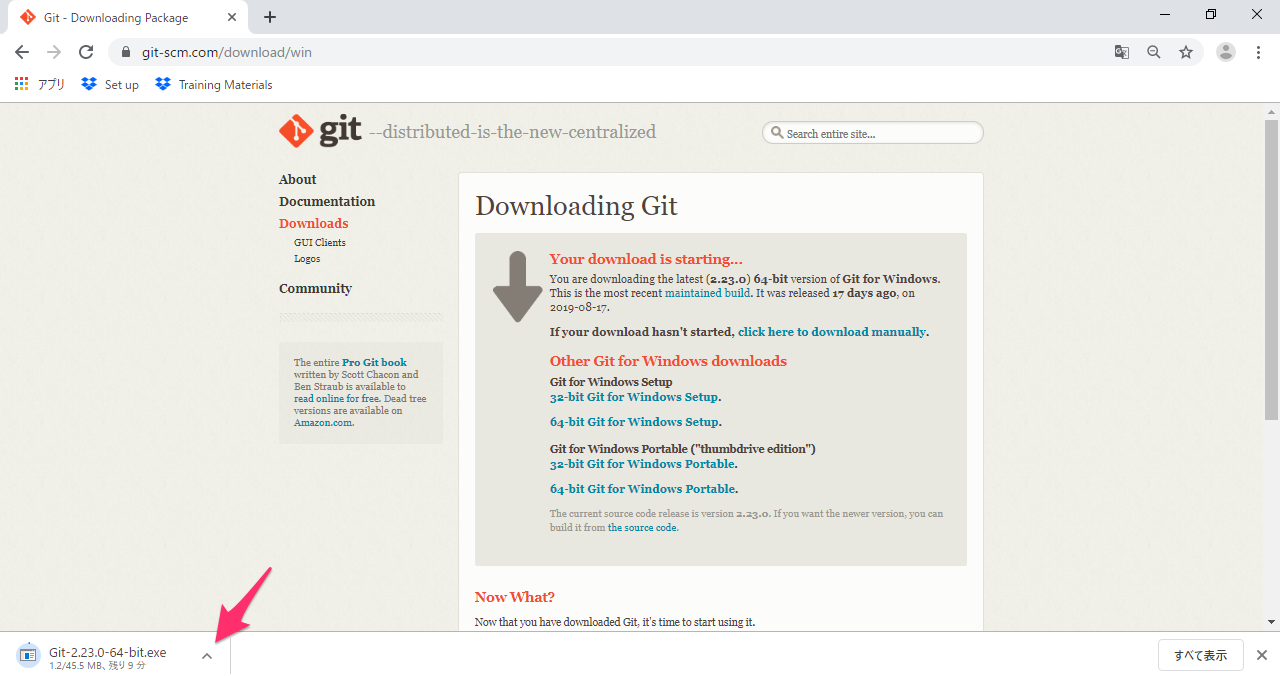Click here to download manually link
The width and height of the screenshot is (1280, 676).
pos(832,332)
